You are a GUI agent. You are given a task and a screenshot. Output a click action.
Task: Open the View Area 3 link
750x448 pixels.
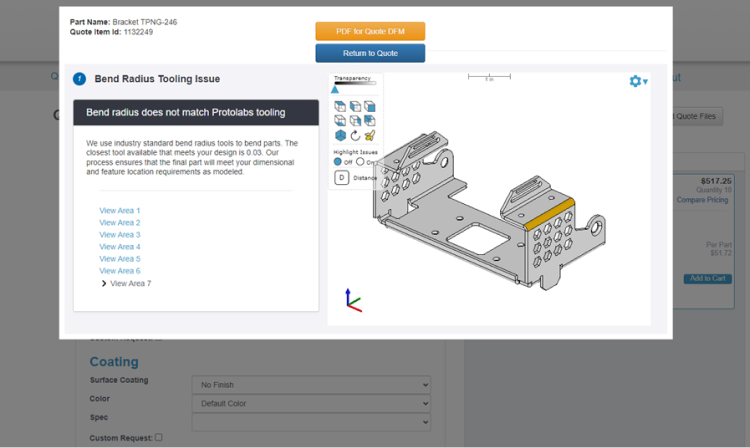(120, 235)
